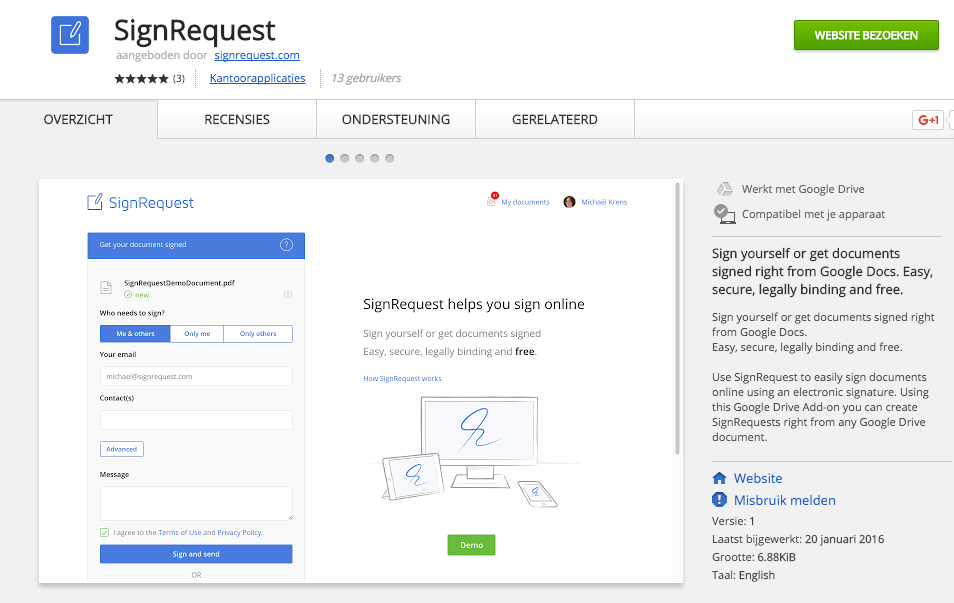The height and width of the screenshot is (603, 954).
Task: Use the screenshot preview vertical scrollbar
Action: point(677,318)
